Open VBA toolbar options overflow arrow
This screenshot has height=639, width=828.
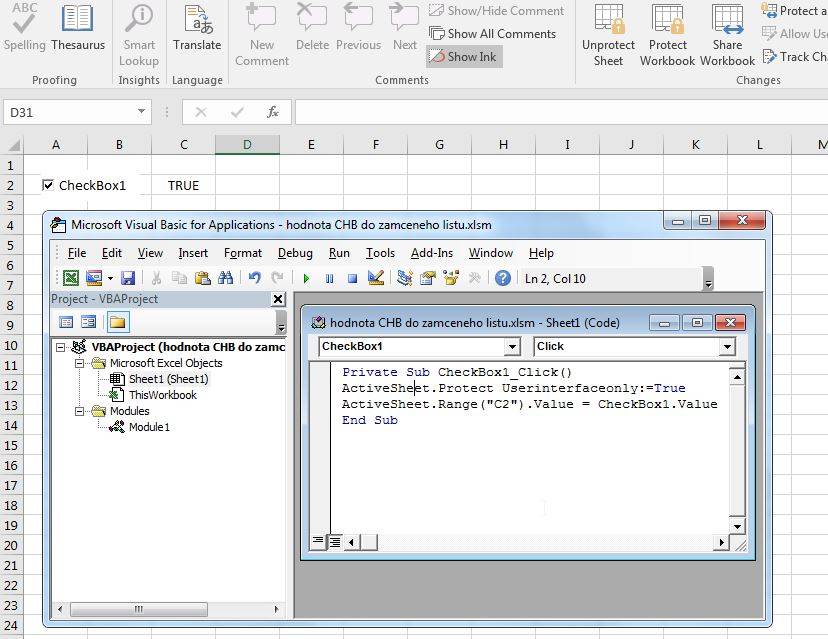coord(709,279)
